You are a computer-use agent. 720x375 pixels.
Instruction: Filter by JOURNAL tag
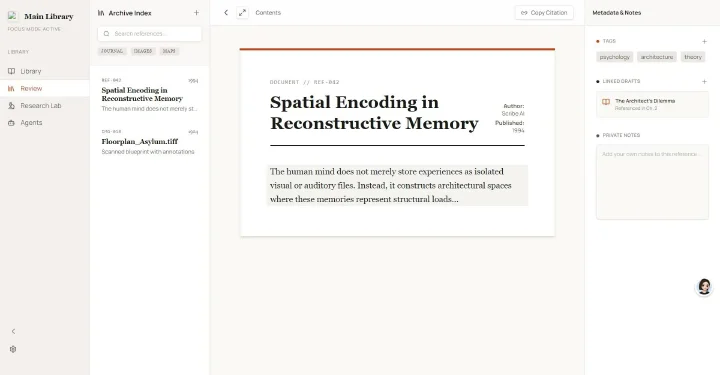pos(112,51)
